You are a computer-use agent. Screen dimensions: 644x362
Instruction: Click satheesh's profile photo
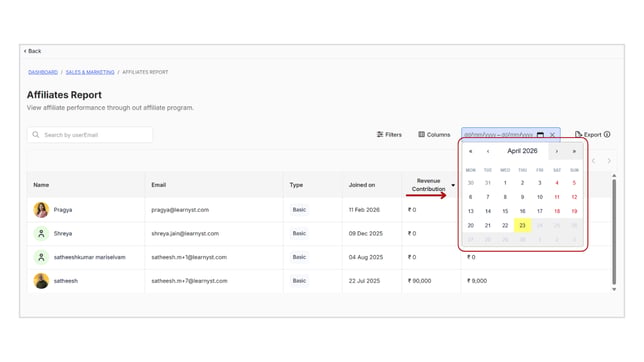pos(41,281)
